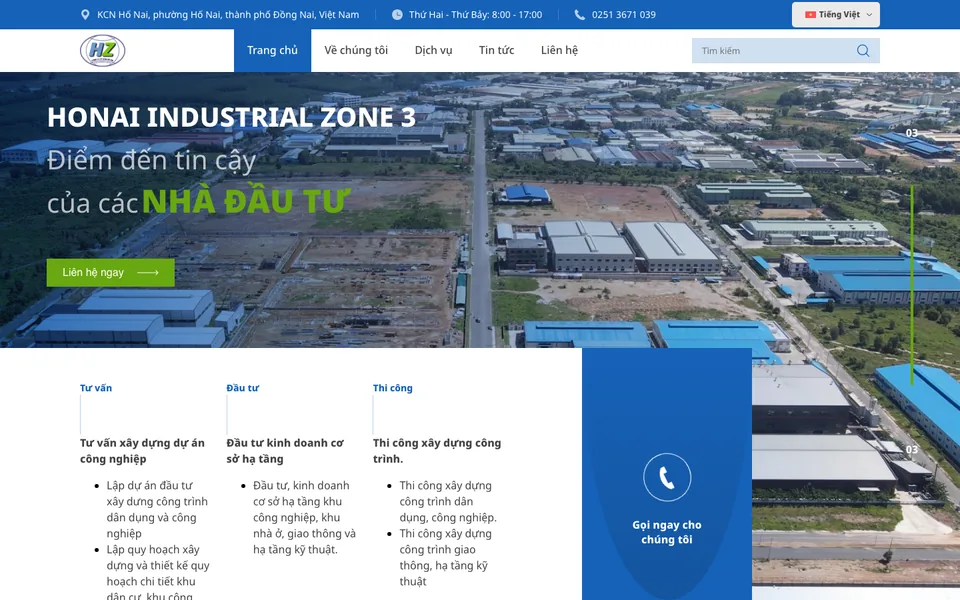The image size is (960, 600).
Task: Click the location pin icon
Action: click(85, 15)
